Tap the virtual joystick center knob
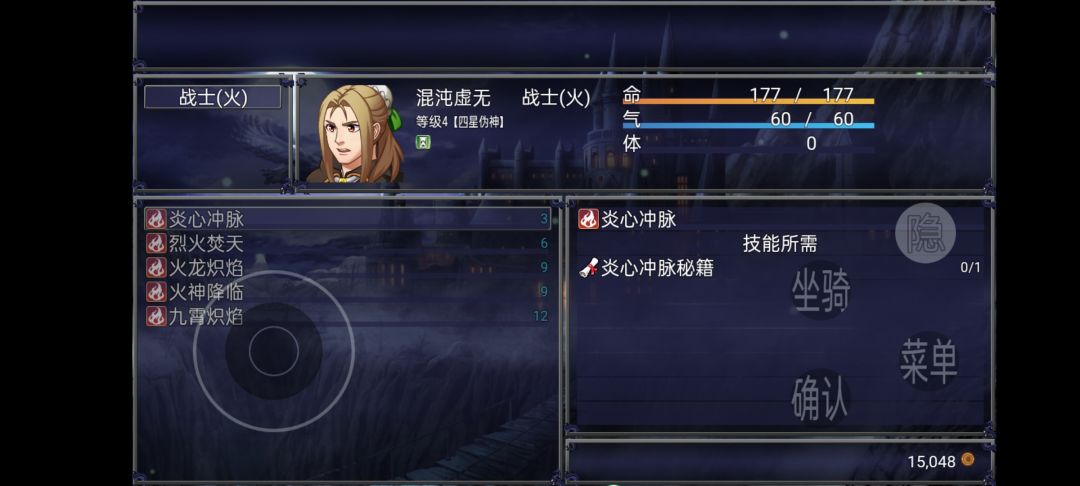The image size is (1080, 486). click(x=273, y=351)
